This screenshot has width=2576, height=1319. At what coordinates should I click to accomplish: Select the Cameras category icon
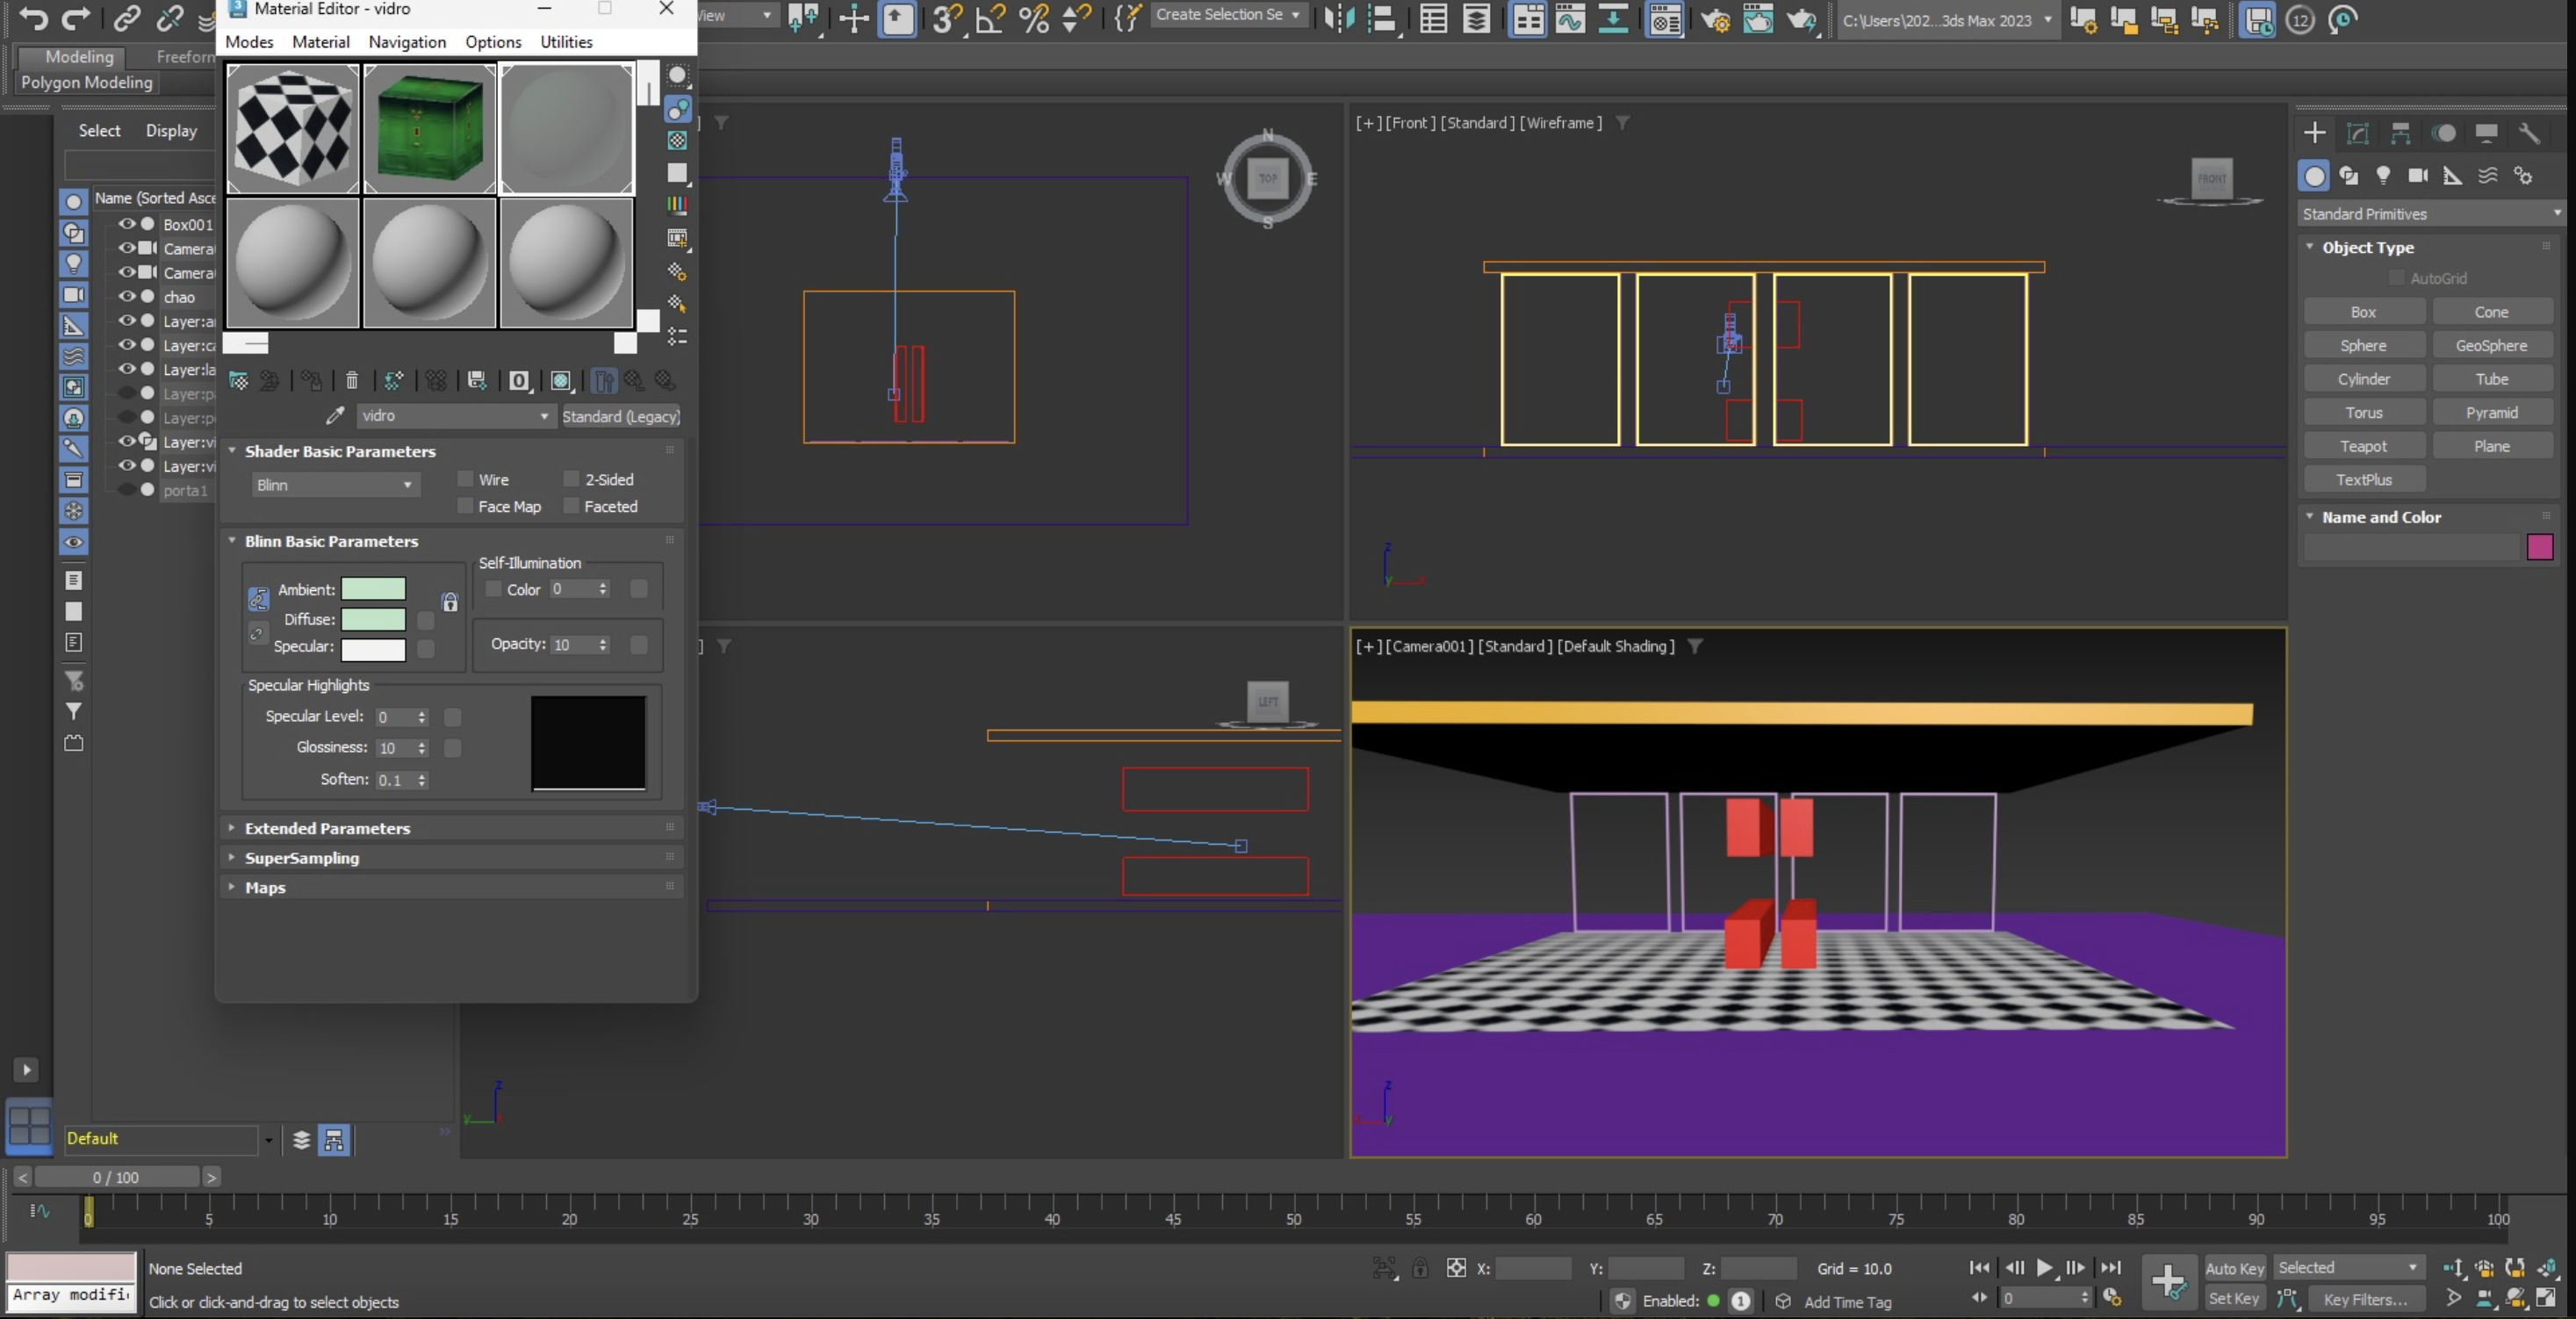click(x=2418, y=176)
